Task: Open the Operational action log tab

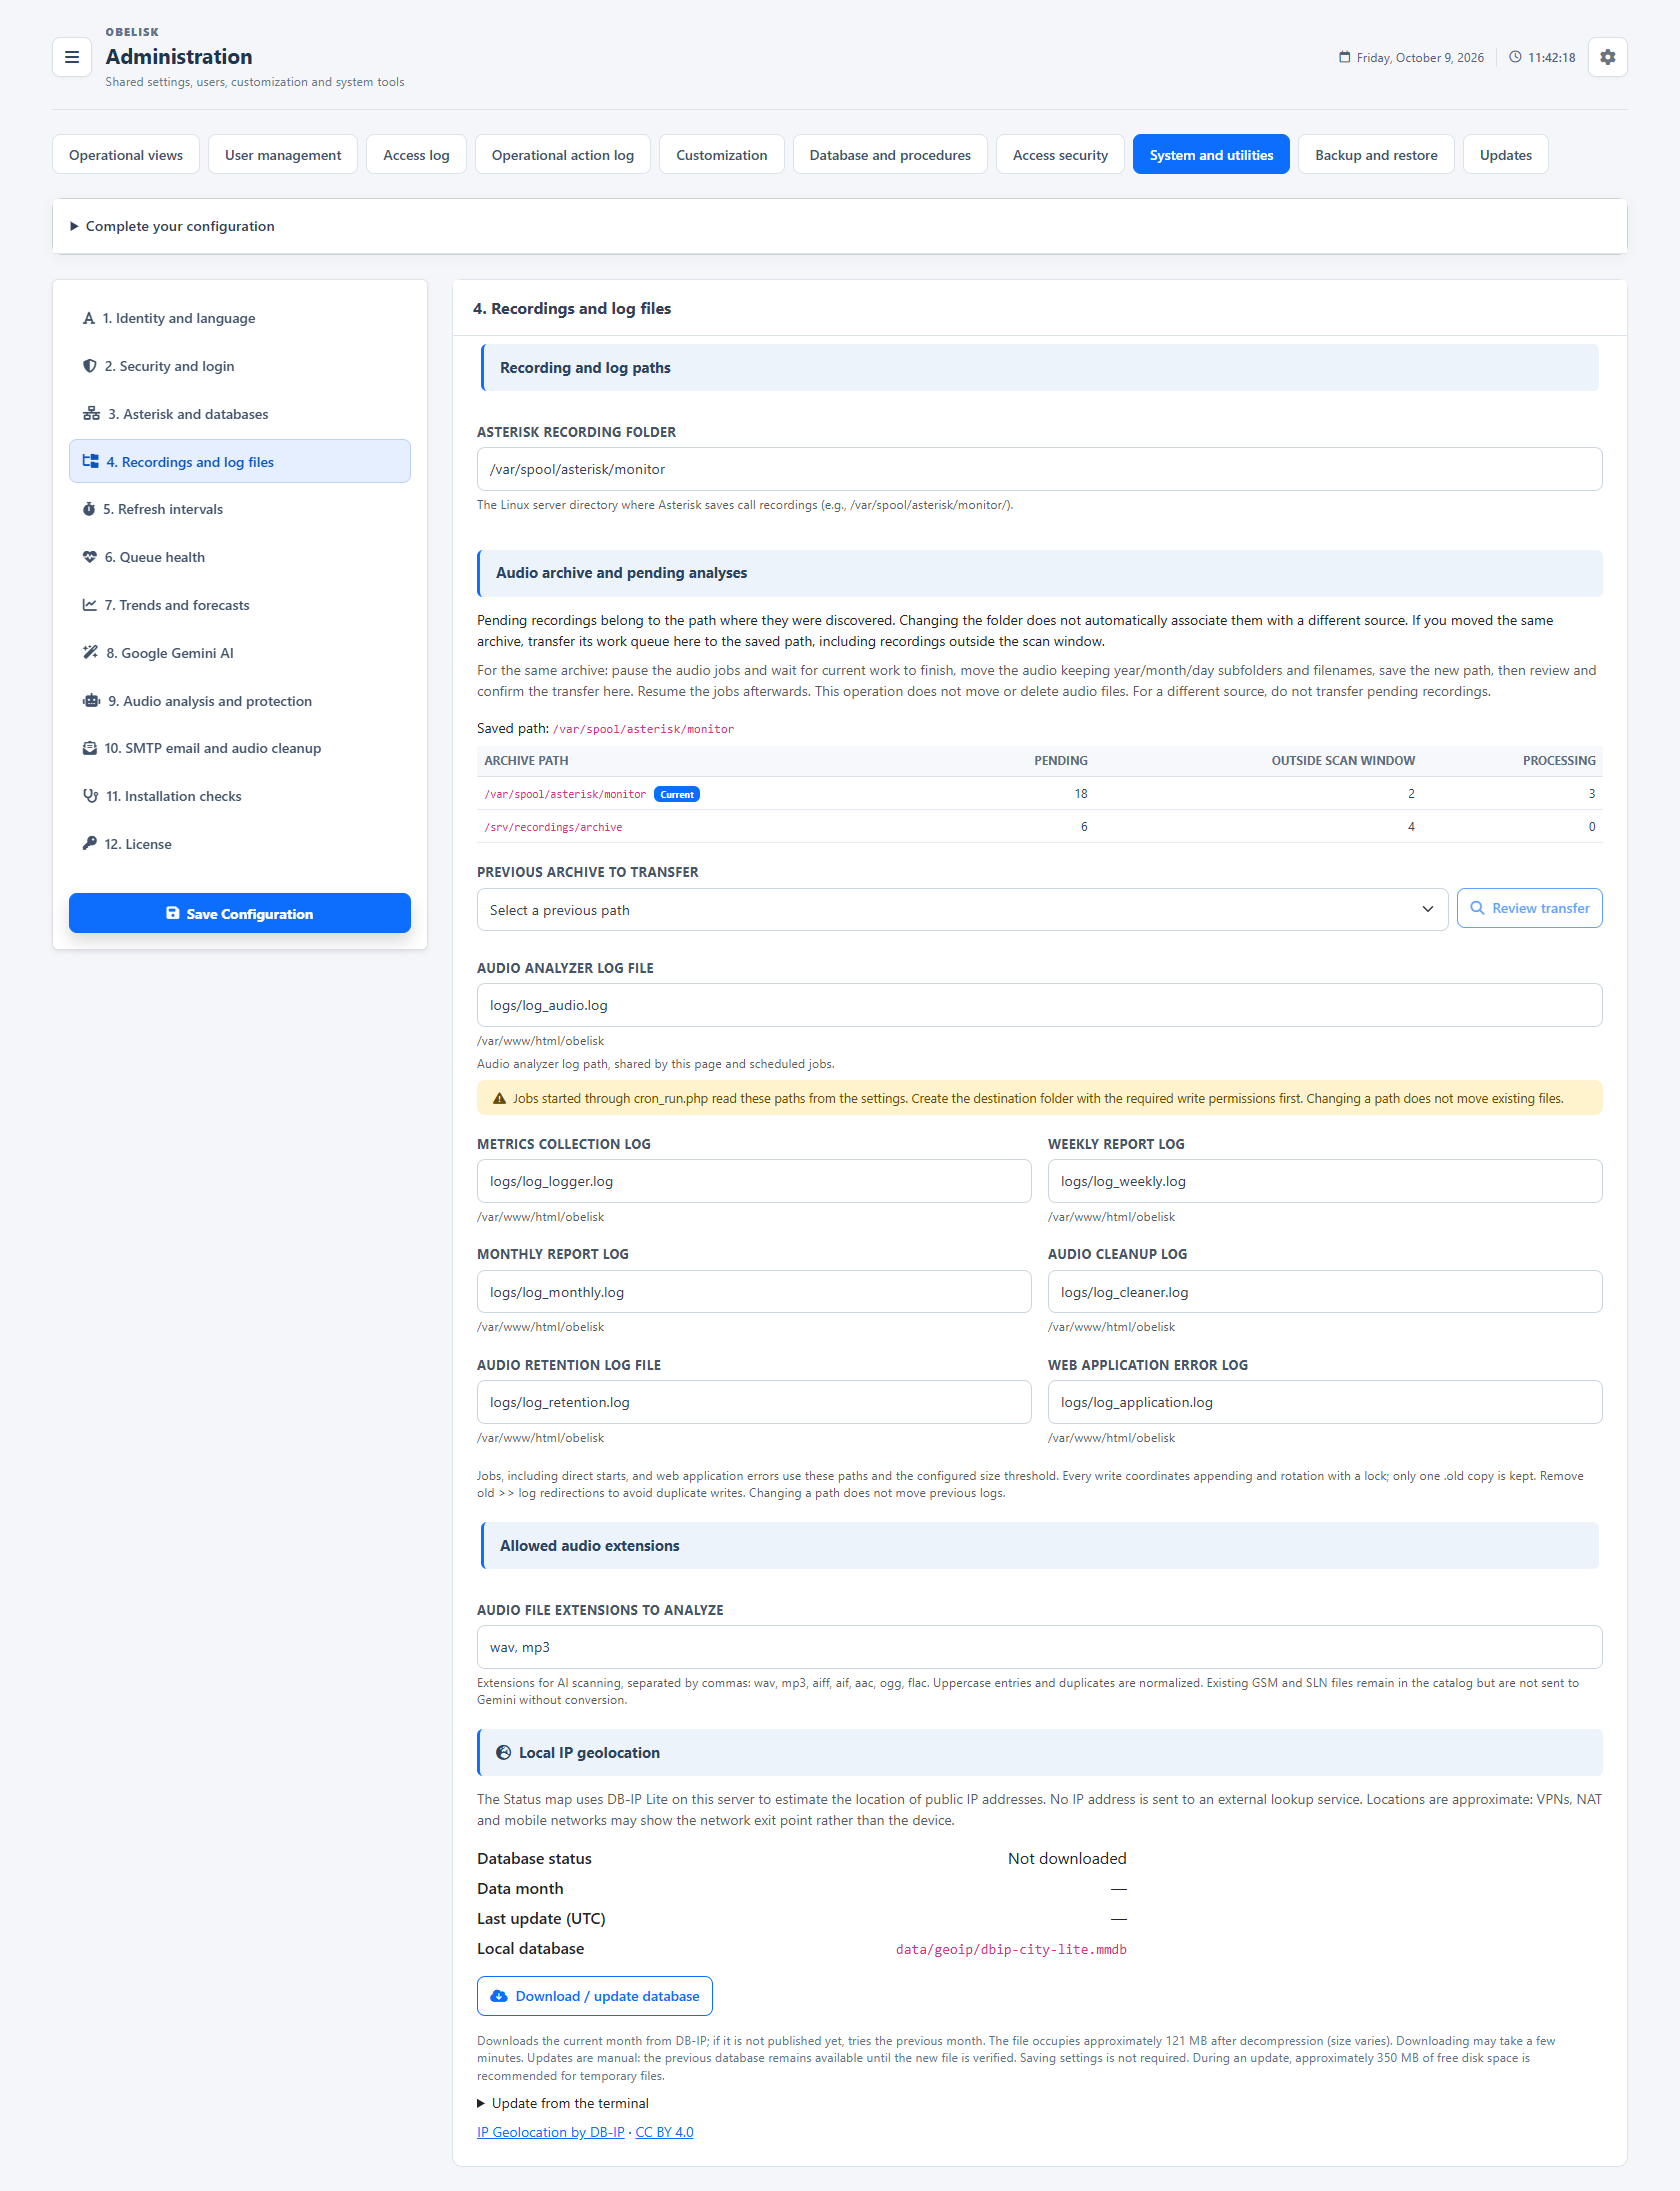Action: click(x=563, y=155)
